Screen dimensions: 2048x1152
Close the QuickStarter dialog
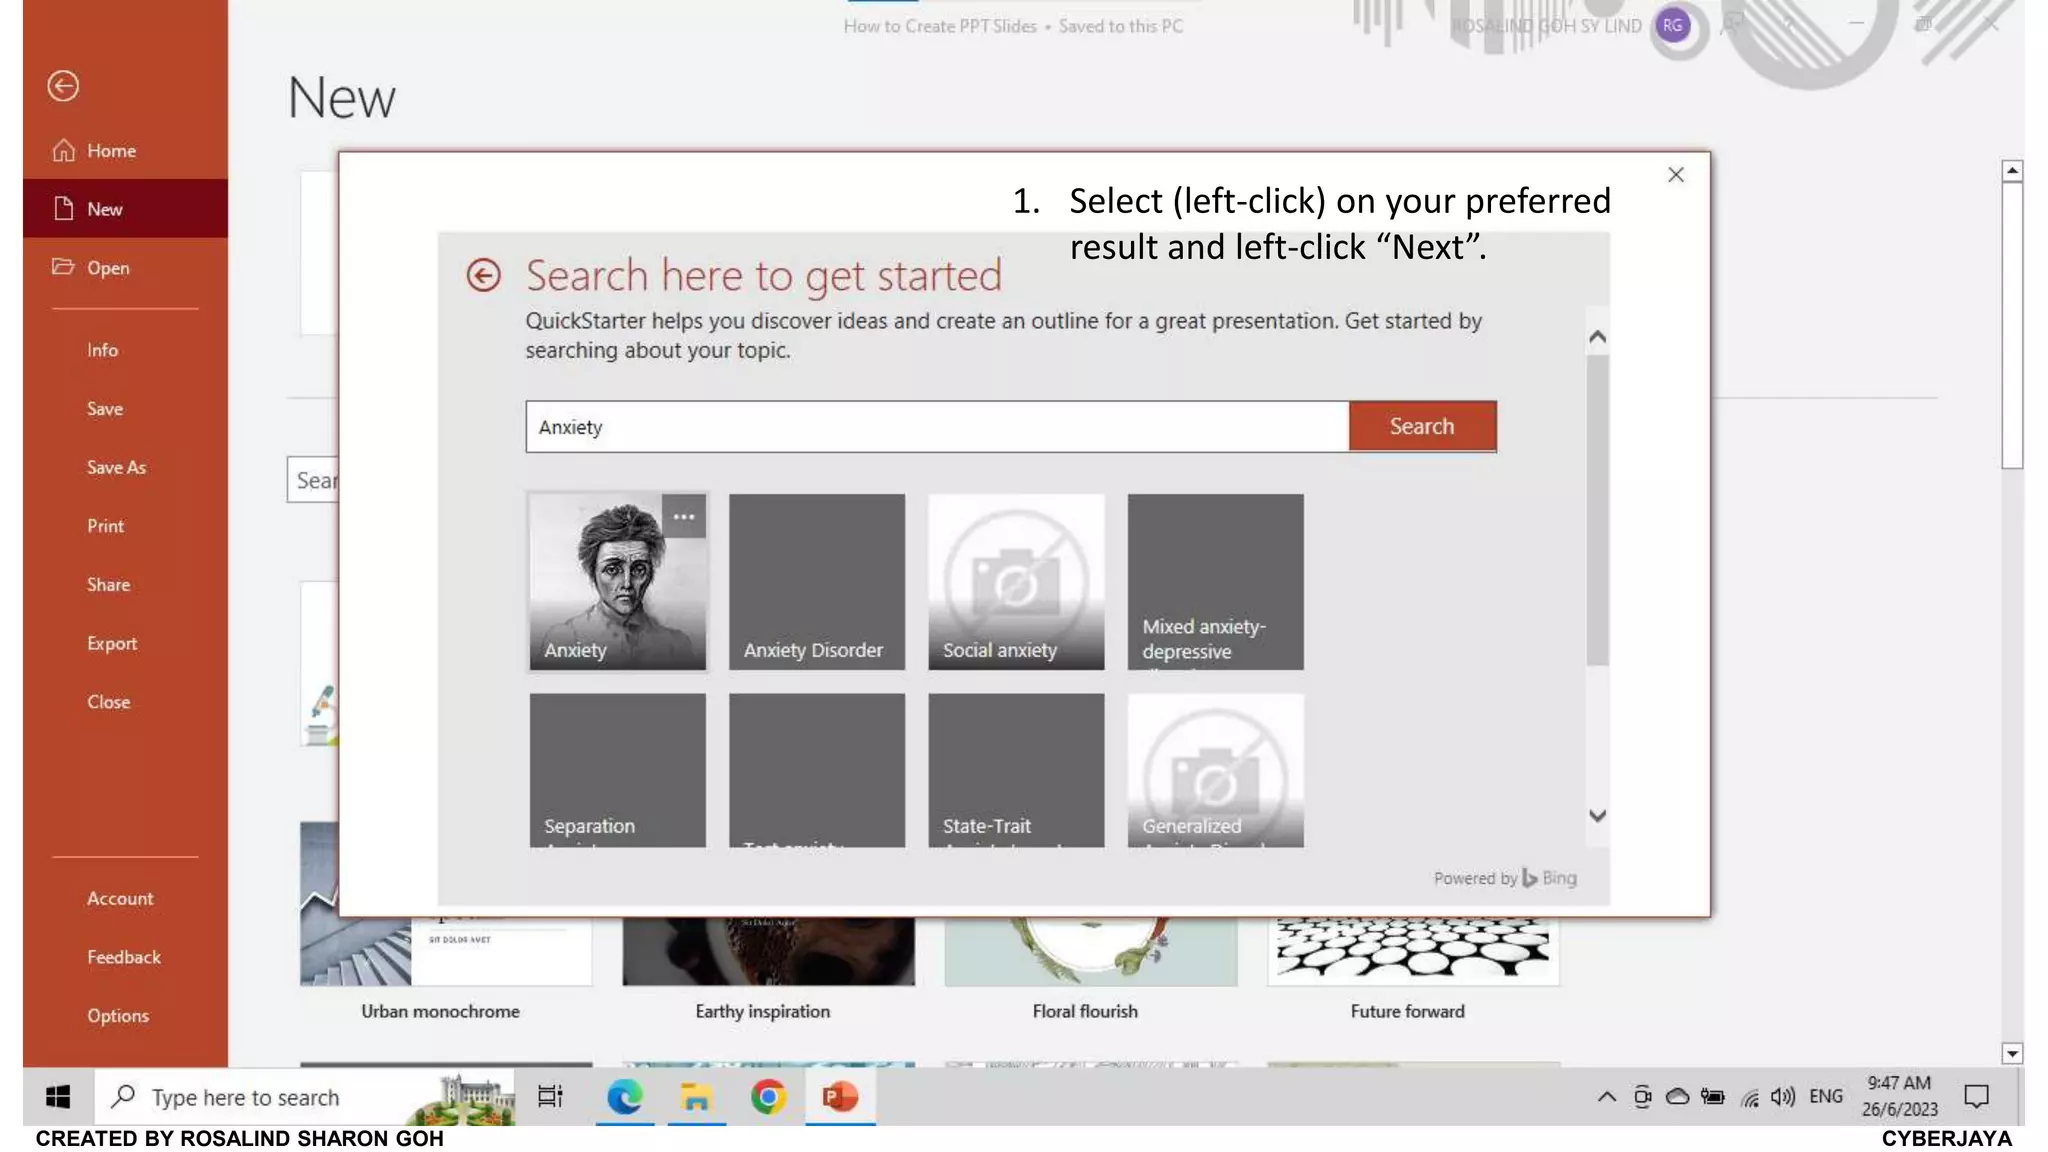pos(1676,175)
